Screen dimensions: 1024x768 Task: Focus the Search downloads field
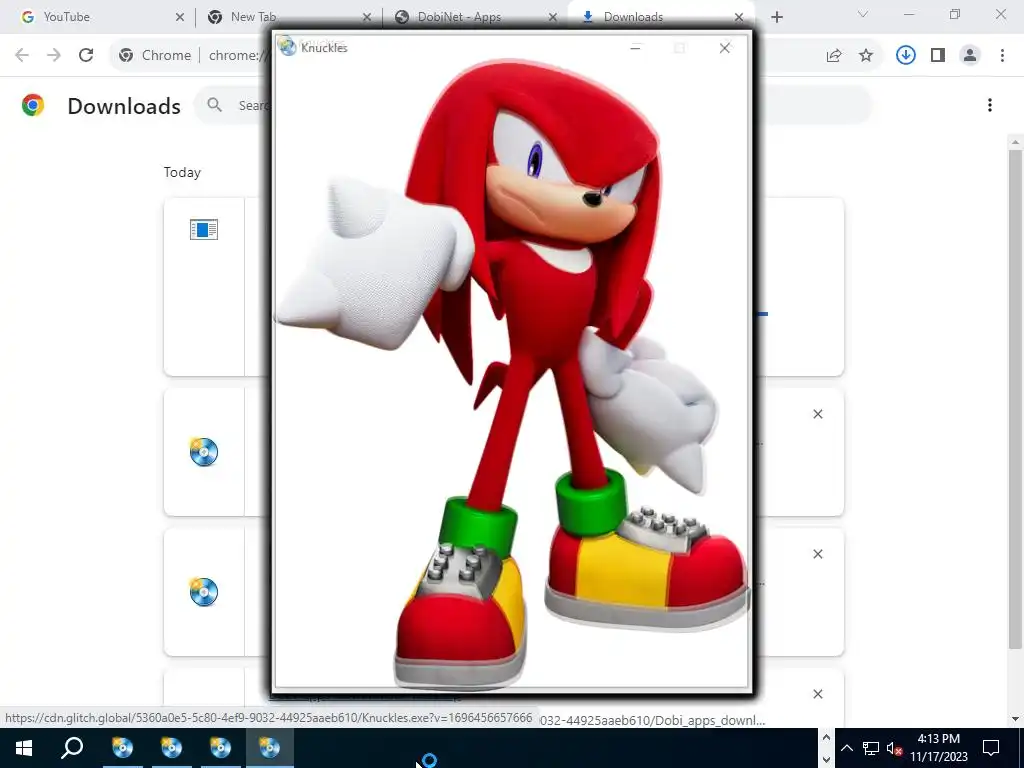[x=533, y=105]
